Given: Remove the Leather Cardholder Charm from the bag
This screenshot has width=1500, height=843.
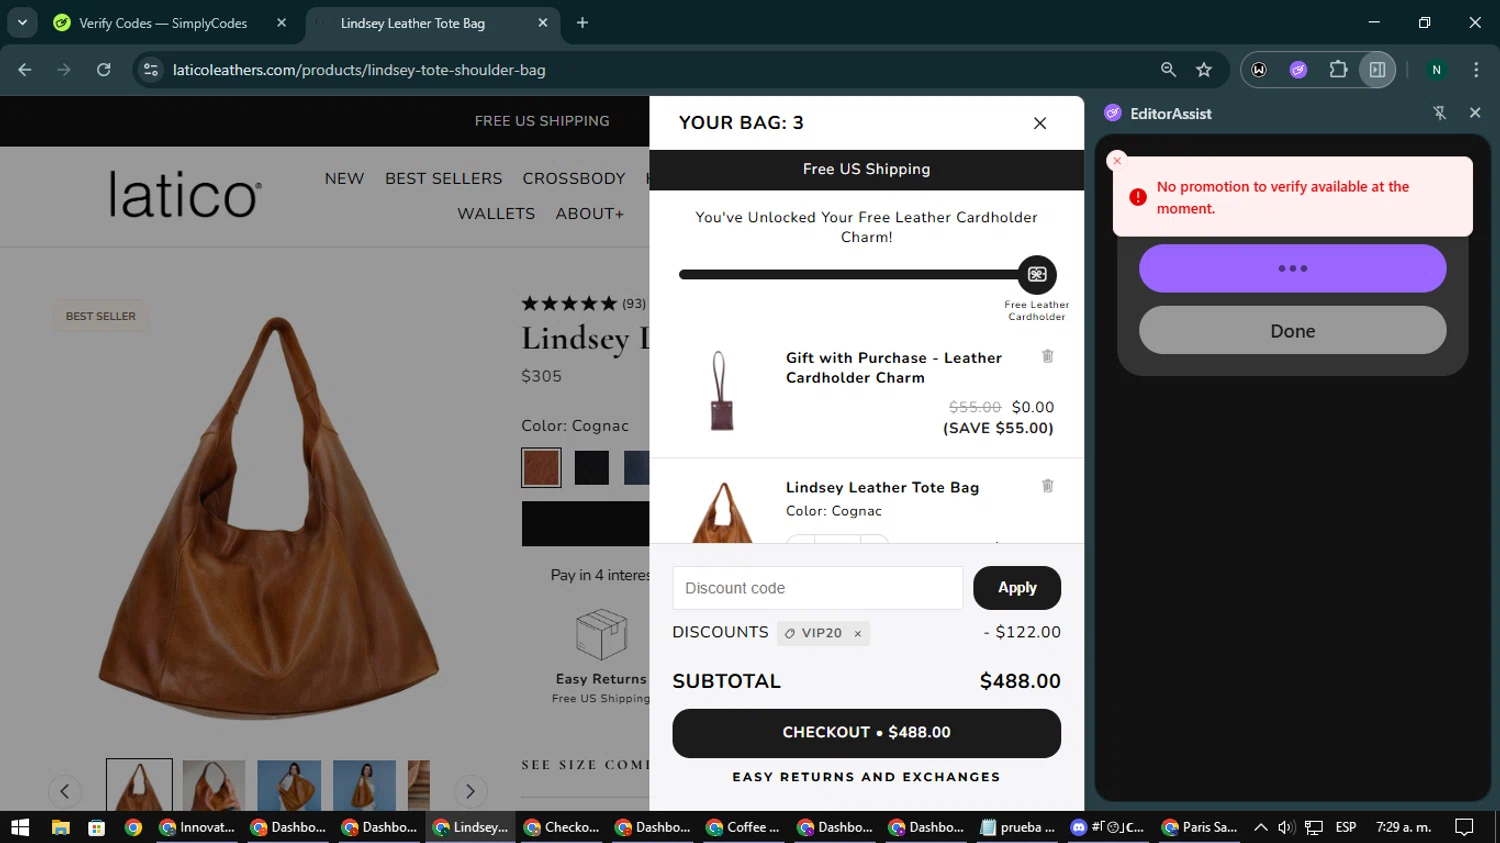Looking at the screenshot, I should (x=1048, y=356).
